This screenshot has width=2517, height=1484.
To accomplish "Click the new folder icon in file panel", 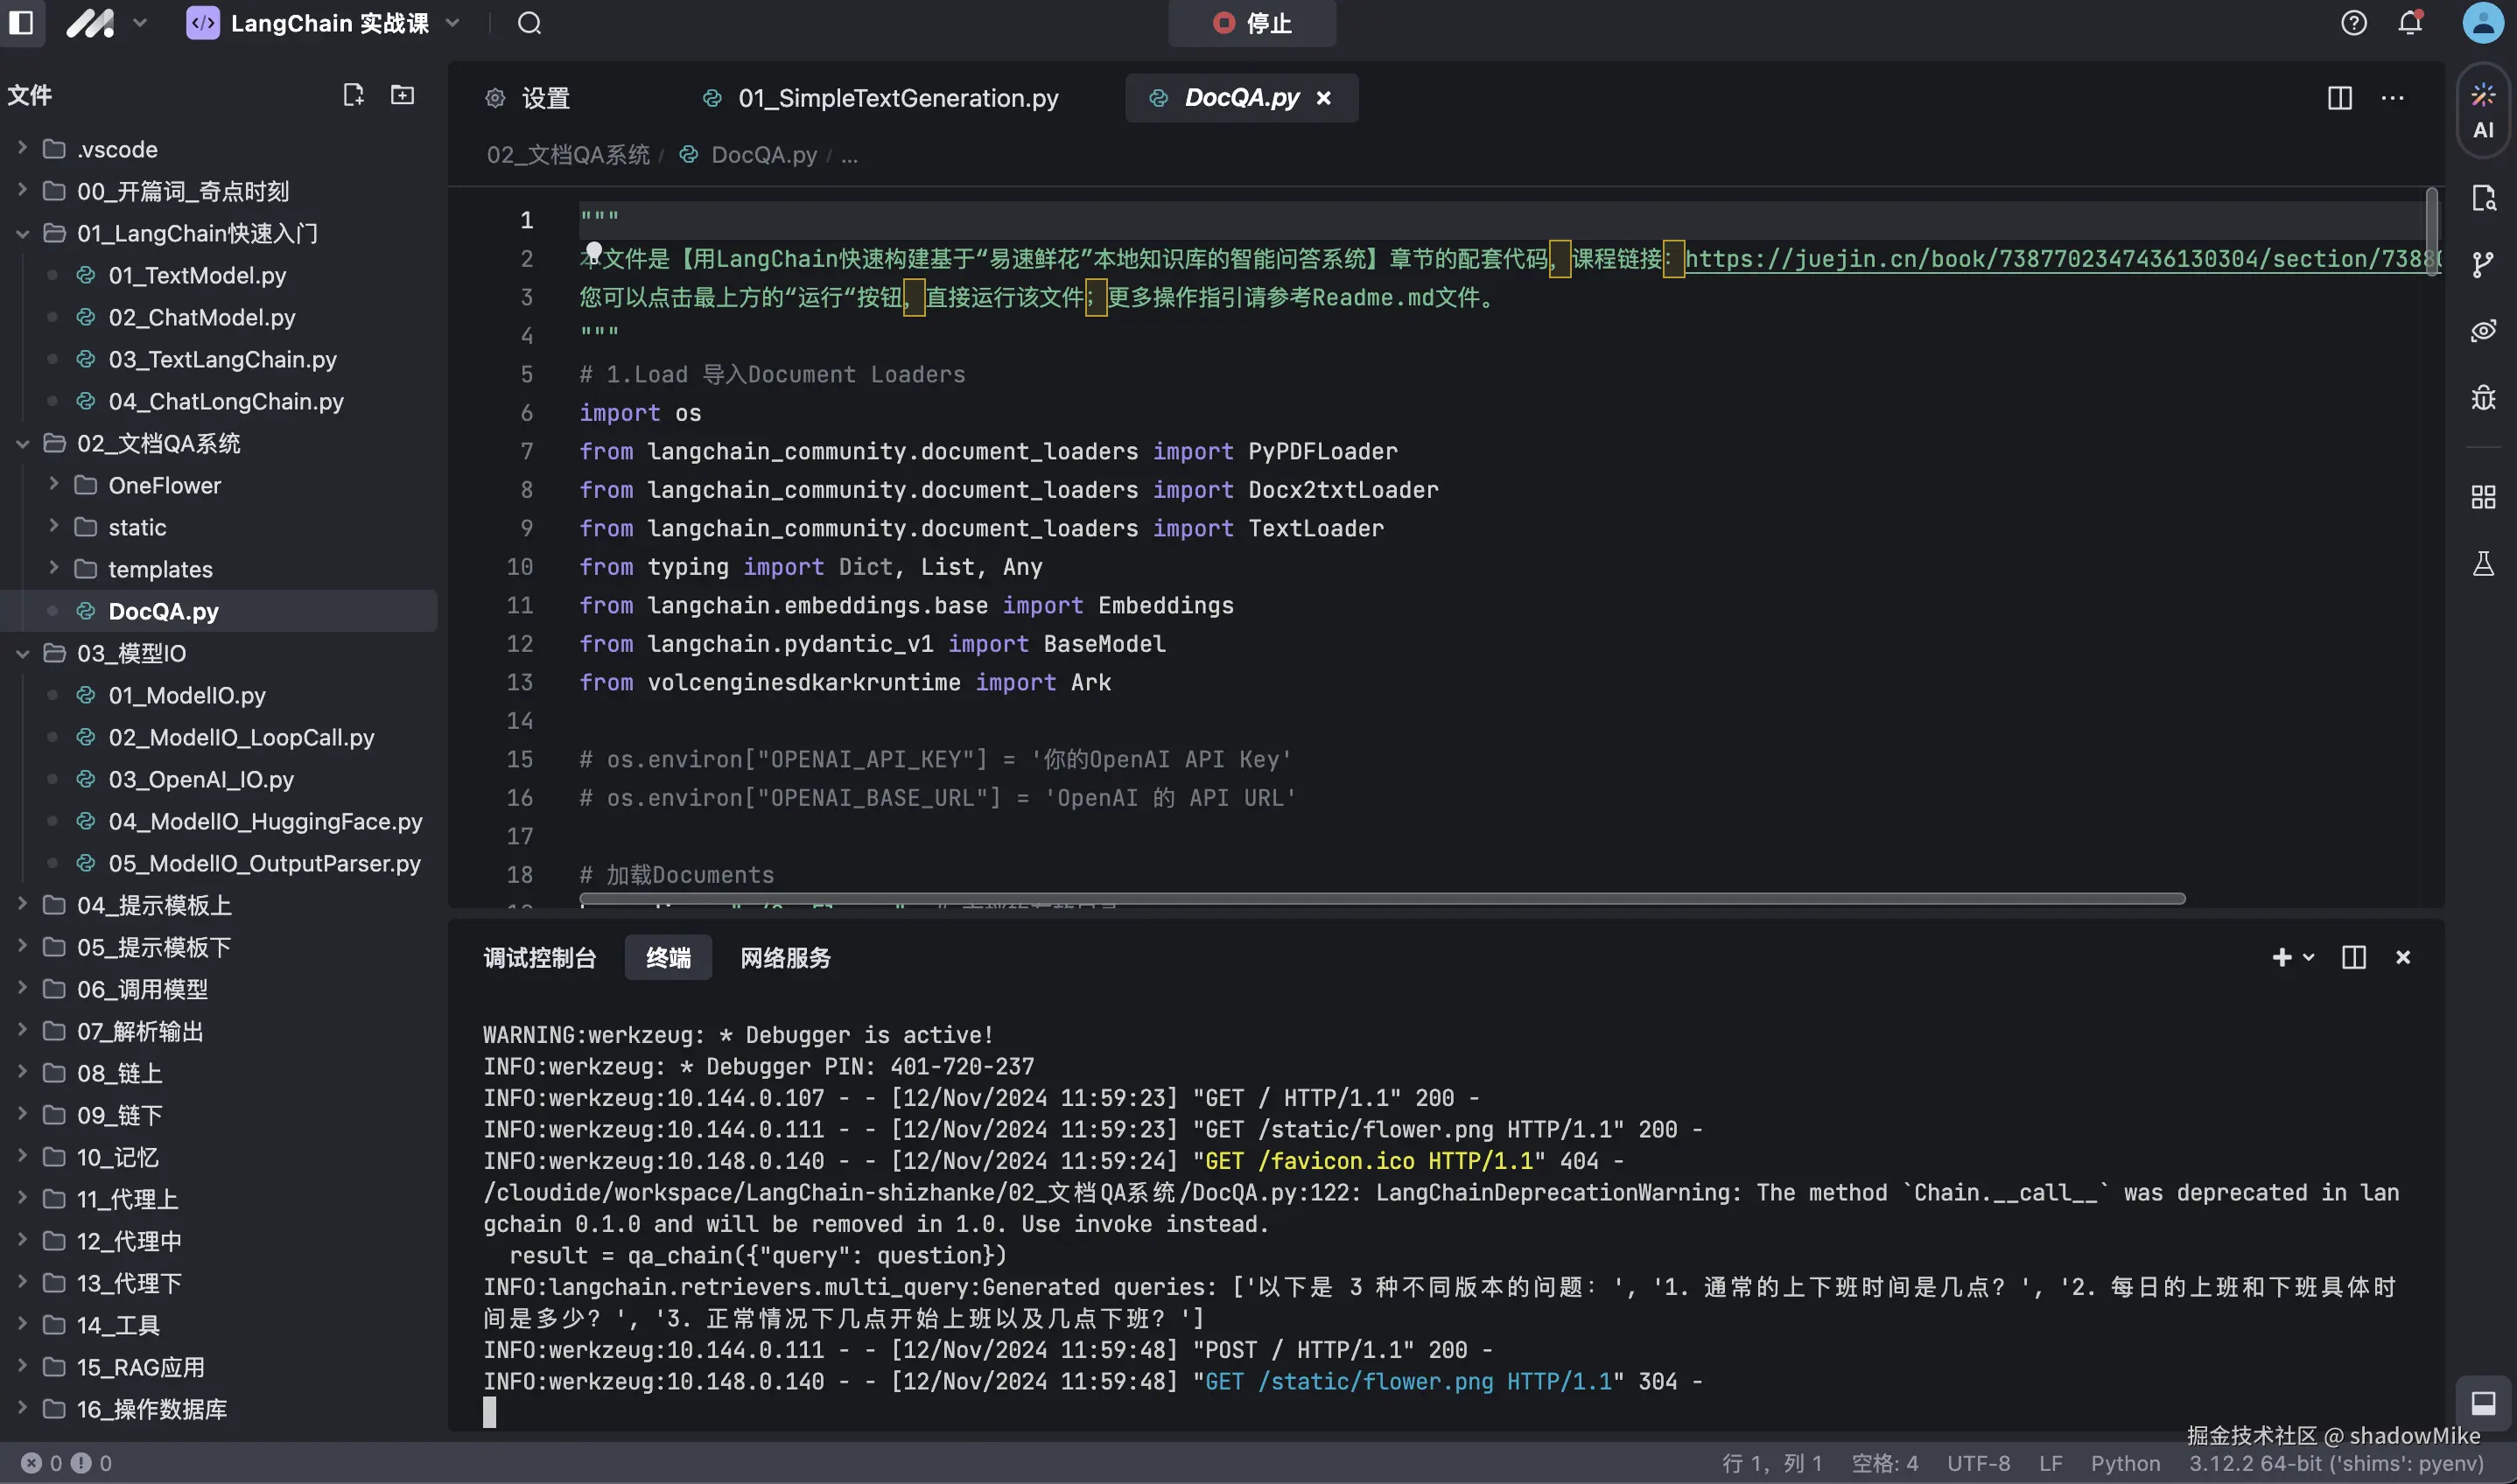I will coord(402,95).
